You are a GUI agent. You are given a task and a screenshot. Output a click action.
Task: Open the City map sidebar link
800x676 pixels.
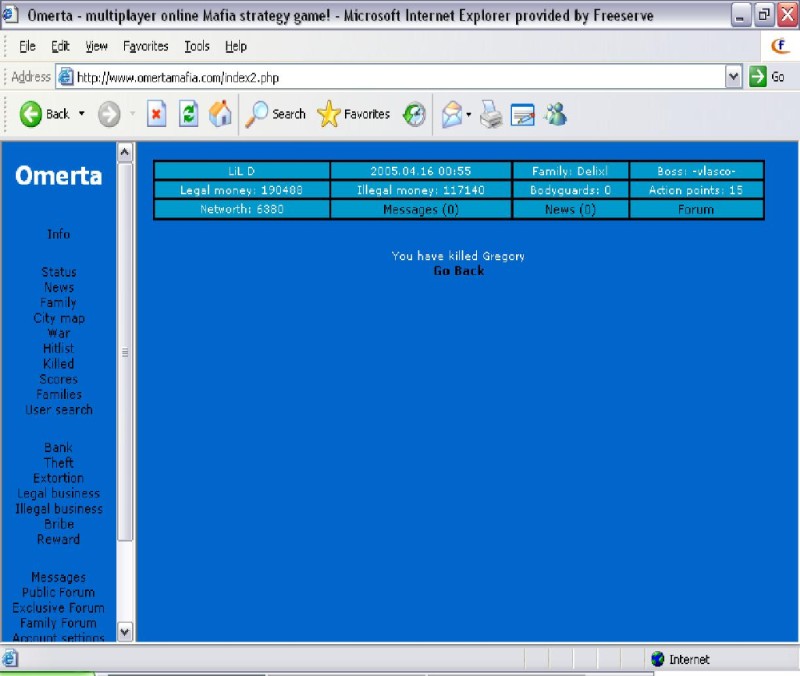click(59, 318)
